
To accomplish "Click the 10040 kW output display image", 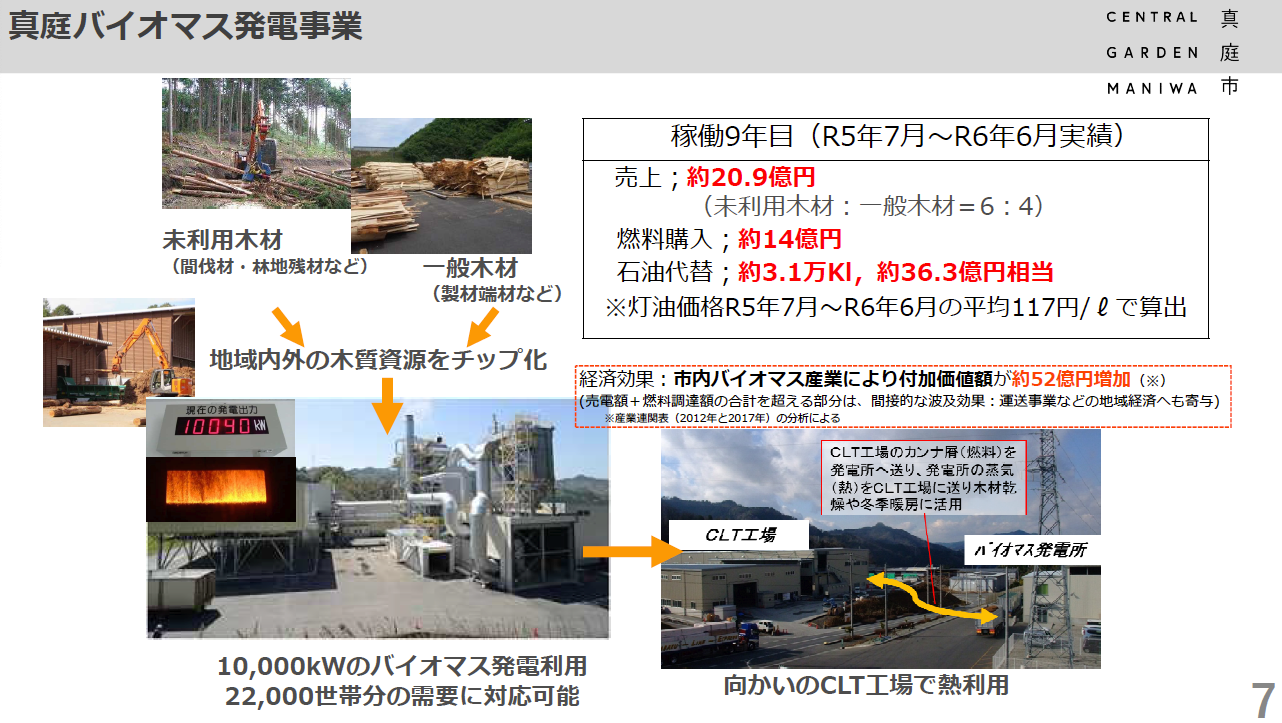I will [x=220, y=428].
